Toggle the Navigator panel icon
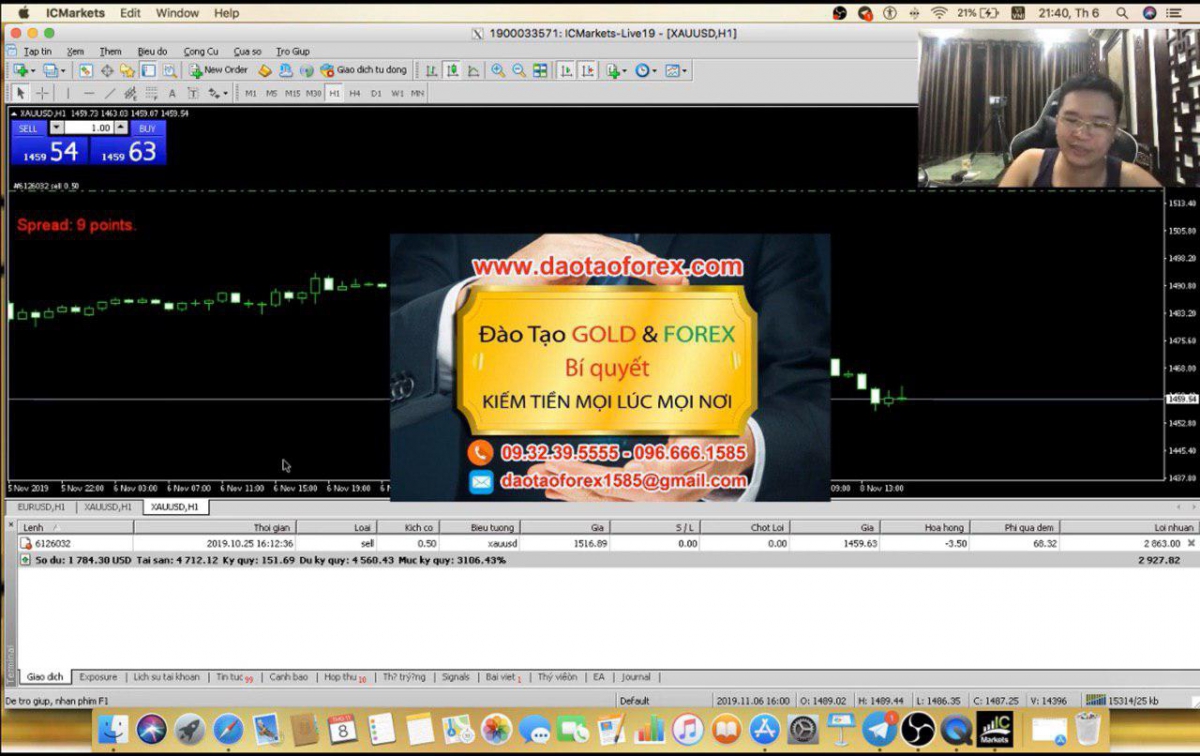 coord(127,70)
